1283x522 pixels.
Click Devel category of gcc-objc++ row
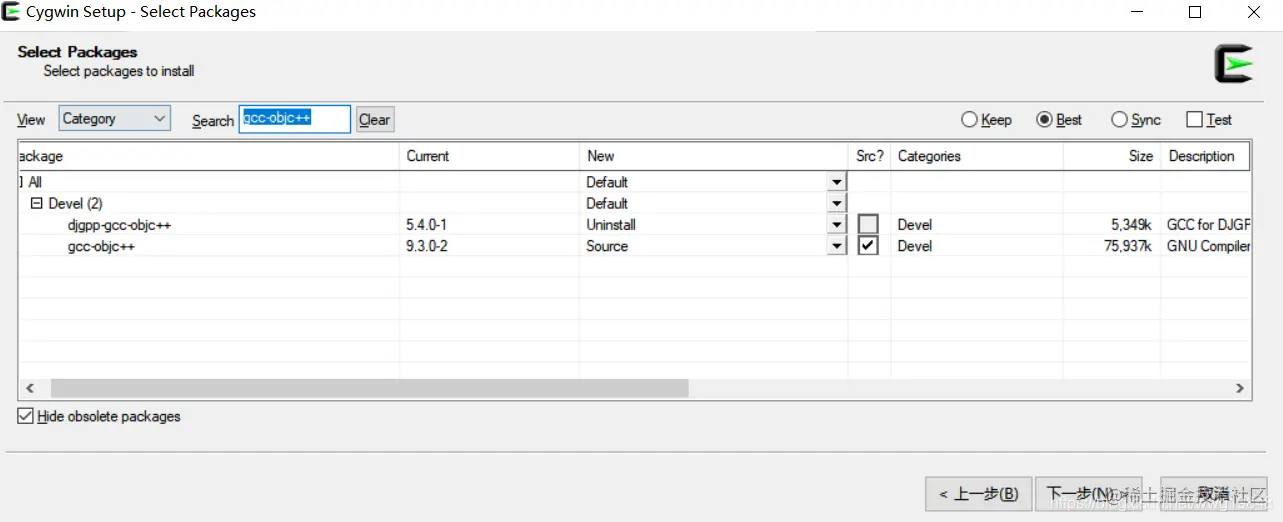(x=915, y=246)
